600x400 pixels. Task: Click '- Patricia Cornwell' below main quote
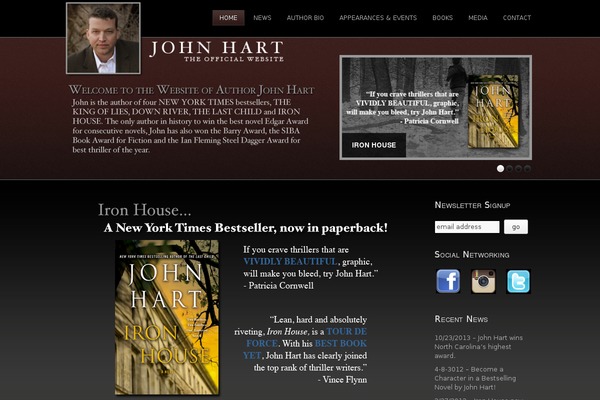278,286
